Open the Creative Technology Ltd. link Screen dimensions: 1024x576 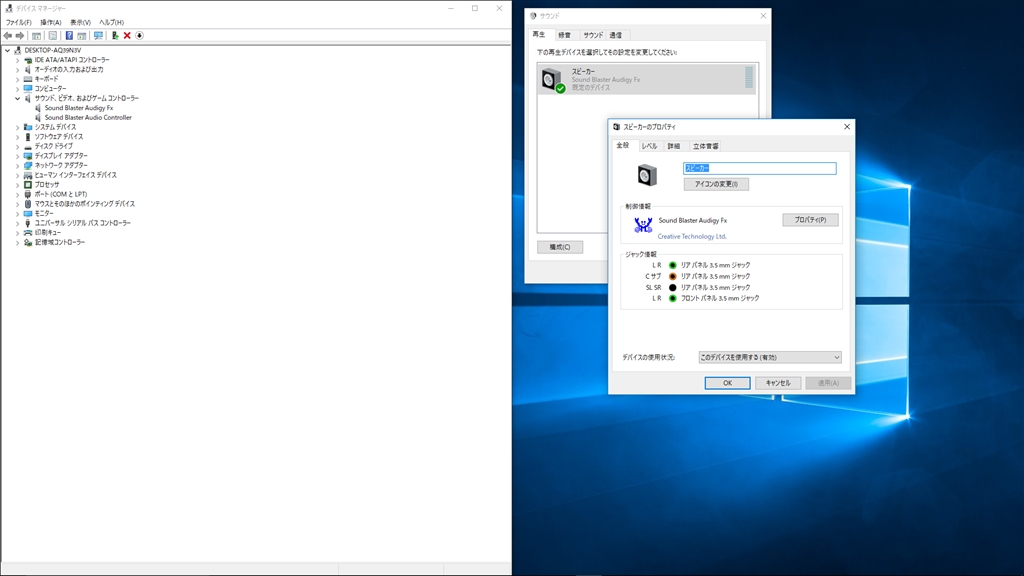coord(692,236)
